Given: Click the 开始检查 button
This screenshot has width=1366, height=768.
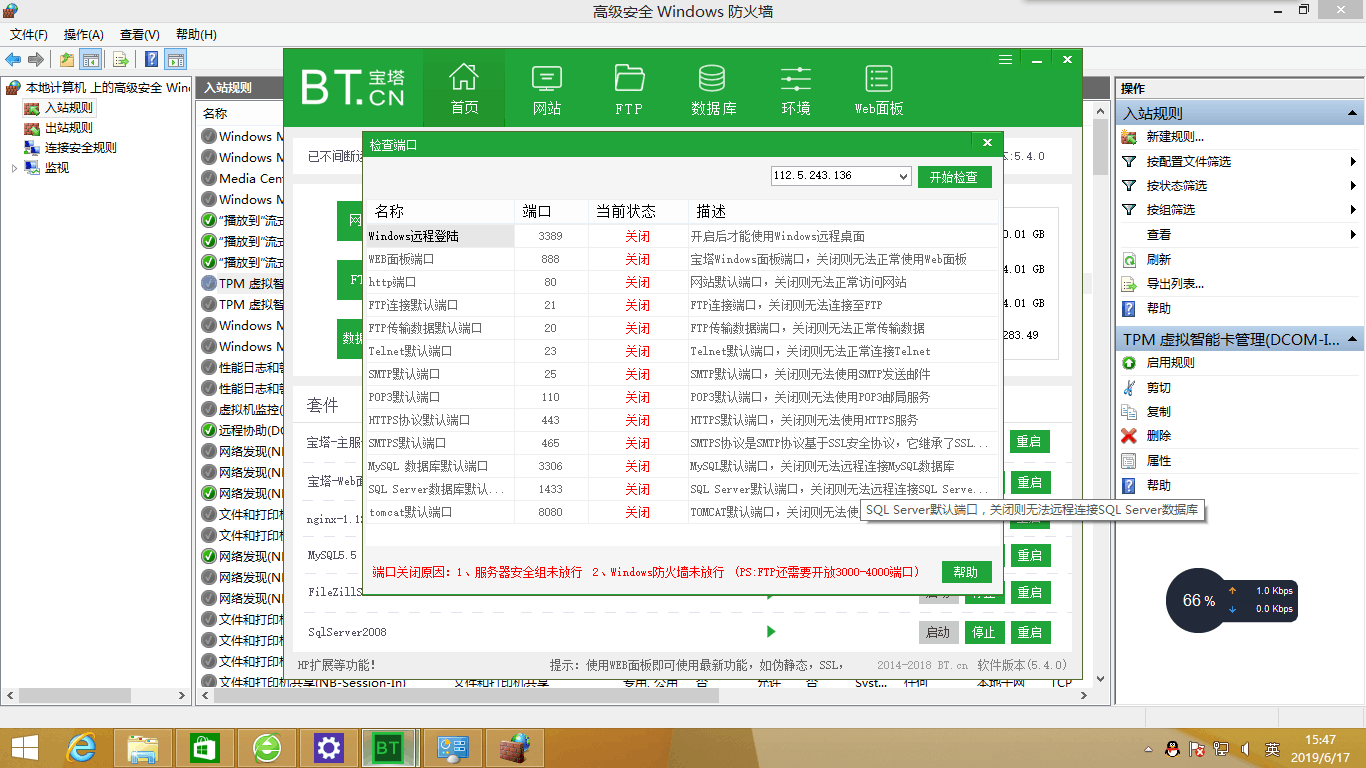Looking at the screenshot, I should (x=954, y=177).
